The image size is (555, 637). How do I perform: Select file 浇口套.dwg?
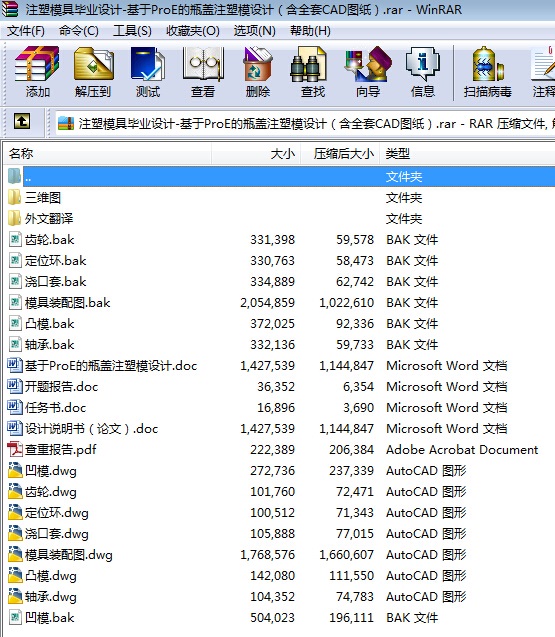56,534
